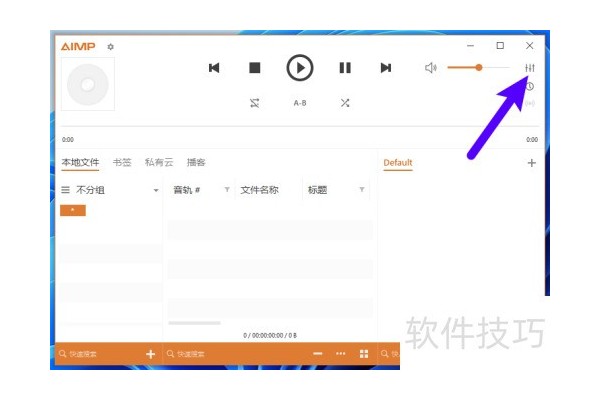Open more options three-dots menu
Image resolution: width=600 pixels, height=400 pixels.
(341, 354)
